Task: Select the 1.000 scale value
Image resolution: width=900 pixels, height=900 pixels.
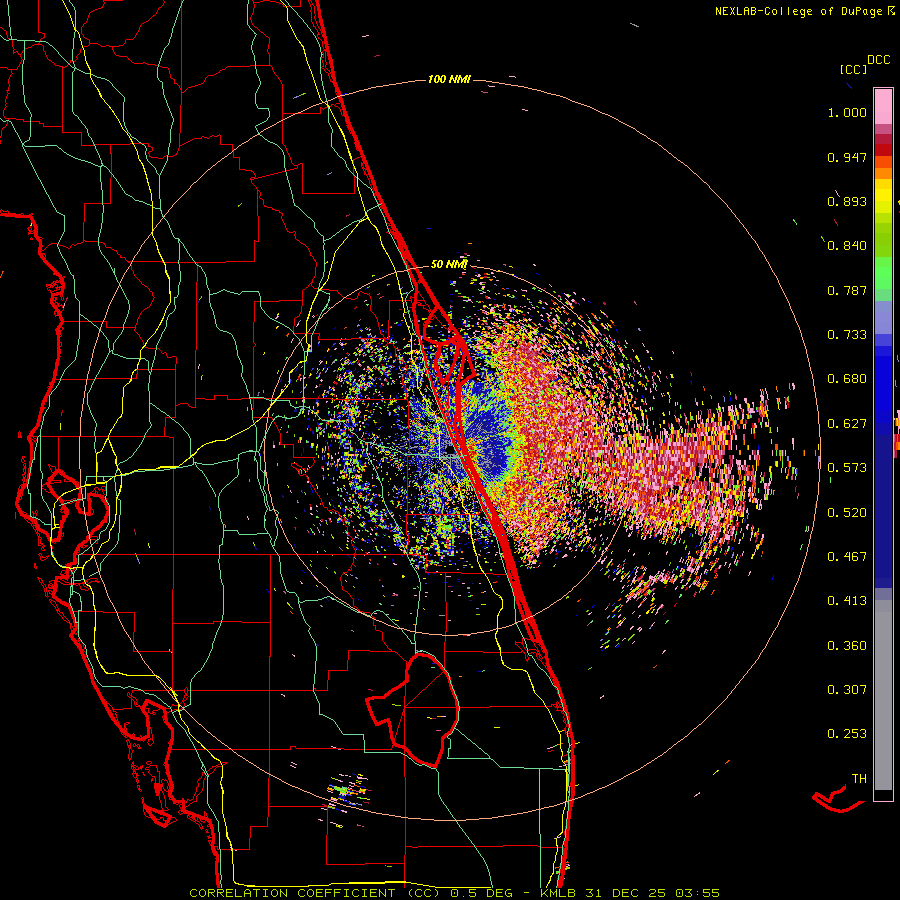Action: (x=847, y=112)
